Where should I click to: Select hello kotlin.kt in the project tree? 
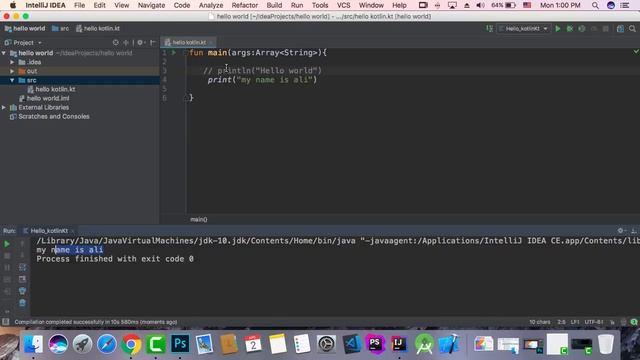tap(51, 89)
